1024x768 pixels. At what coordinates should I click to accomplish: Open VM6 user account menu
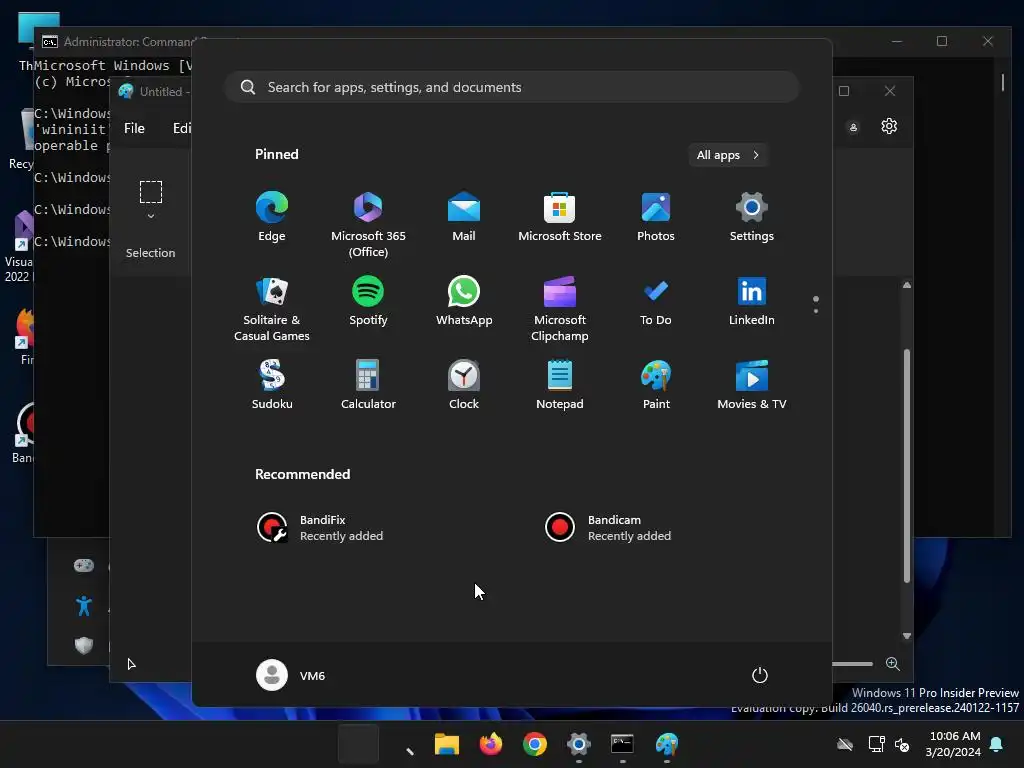tap(291, 675)
